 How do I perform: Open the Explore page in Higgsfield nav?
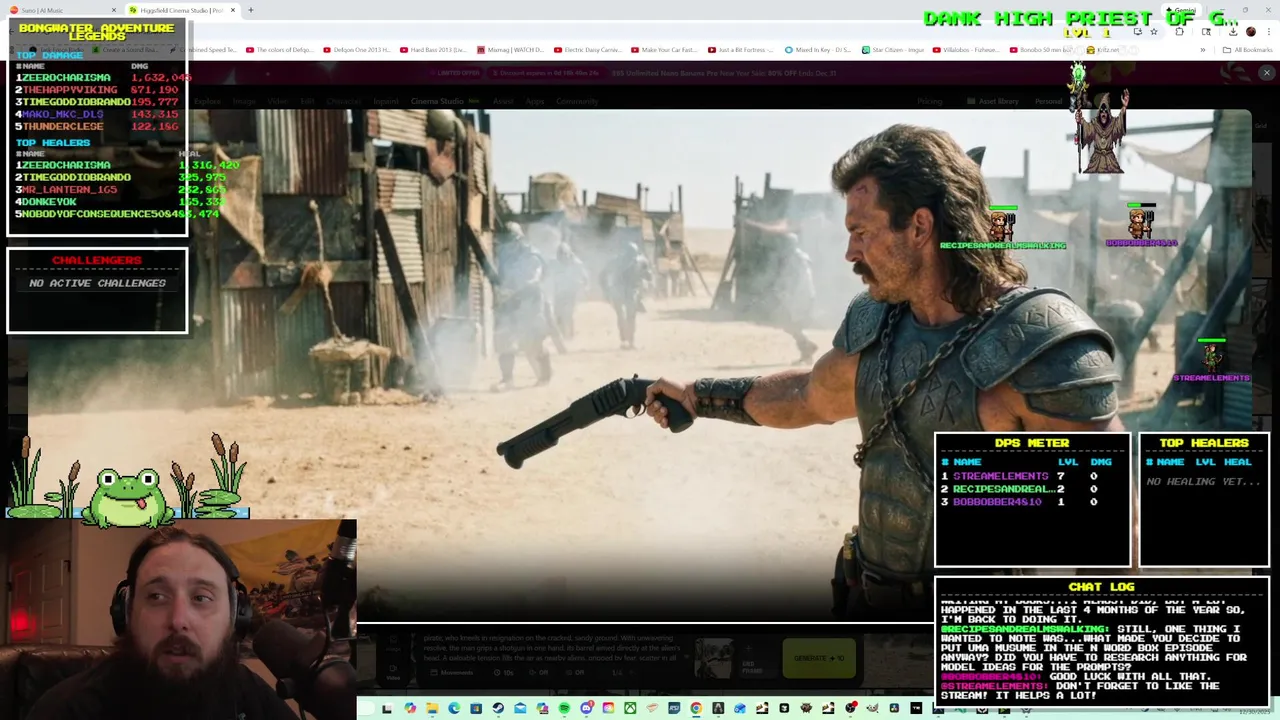(207, 101)
